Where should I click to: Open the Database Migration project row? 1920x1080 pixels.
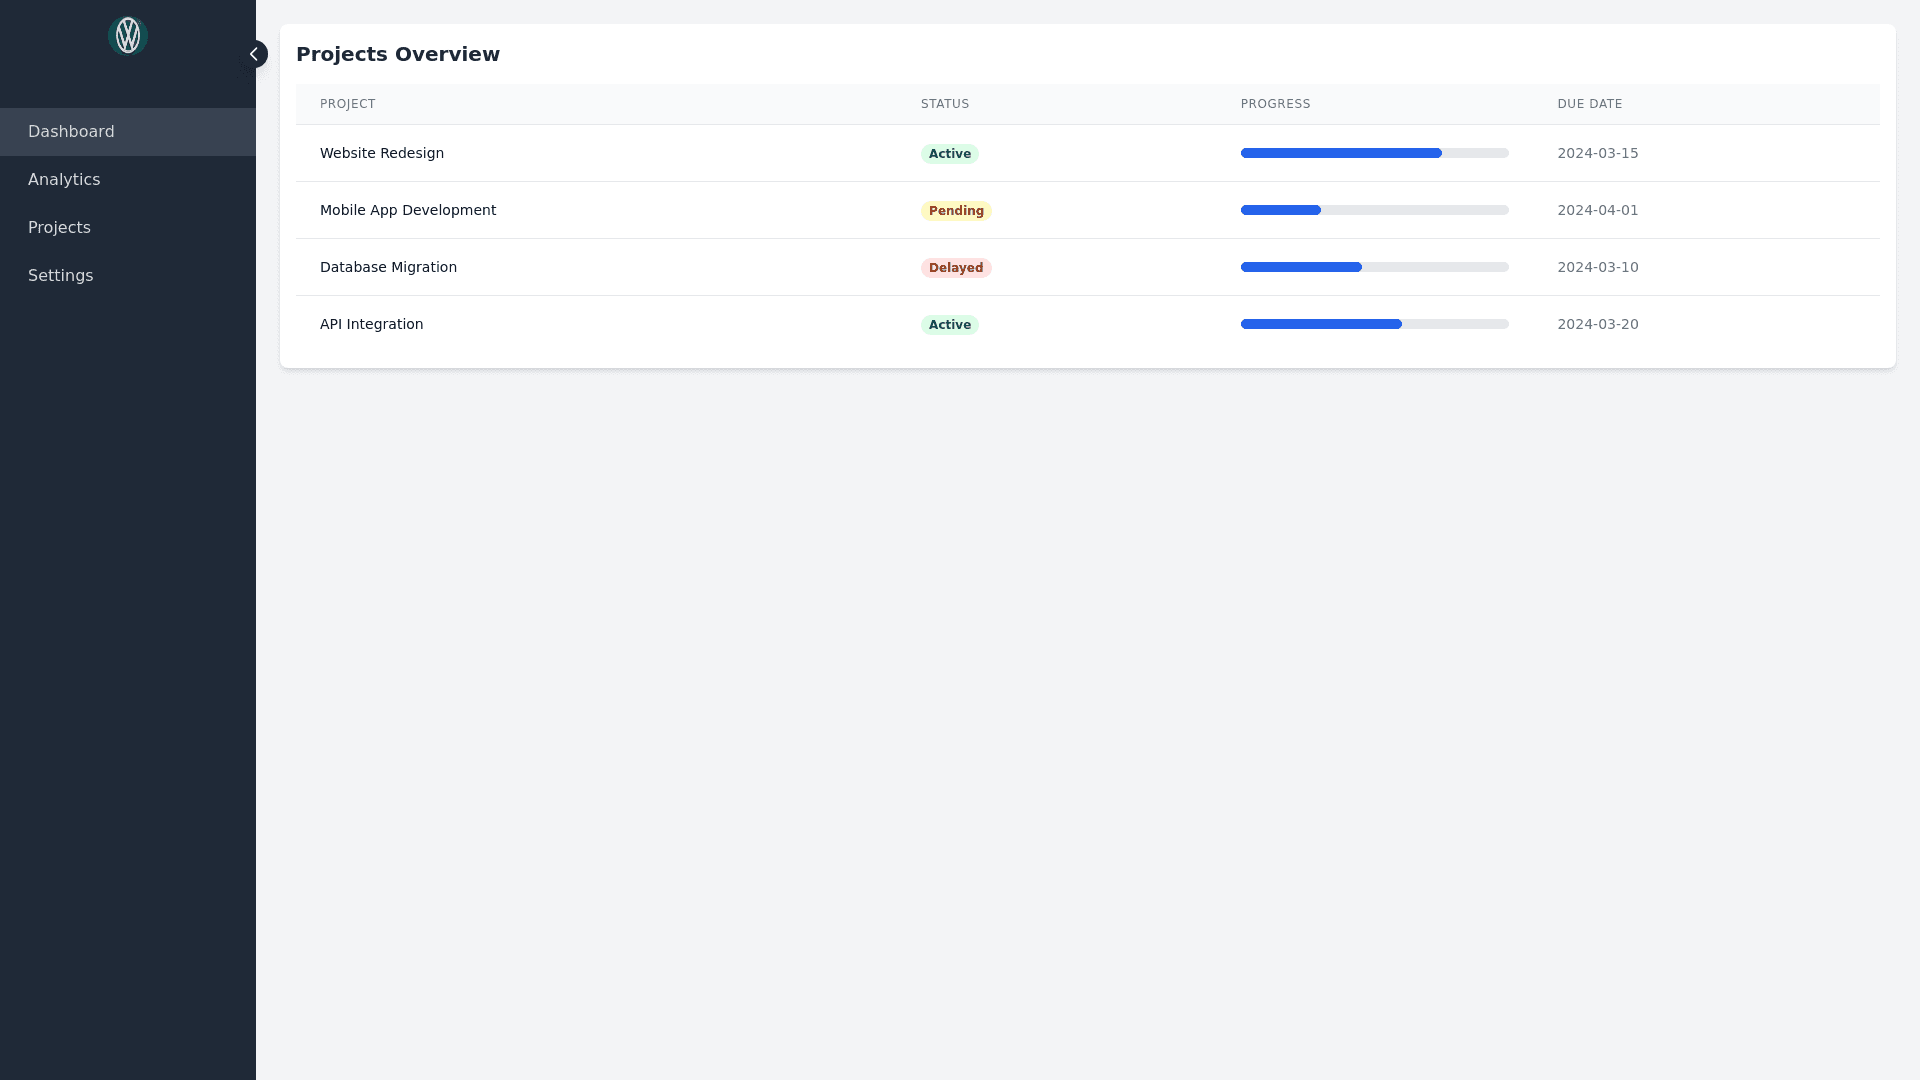tap(388, 267)
